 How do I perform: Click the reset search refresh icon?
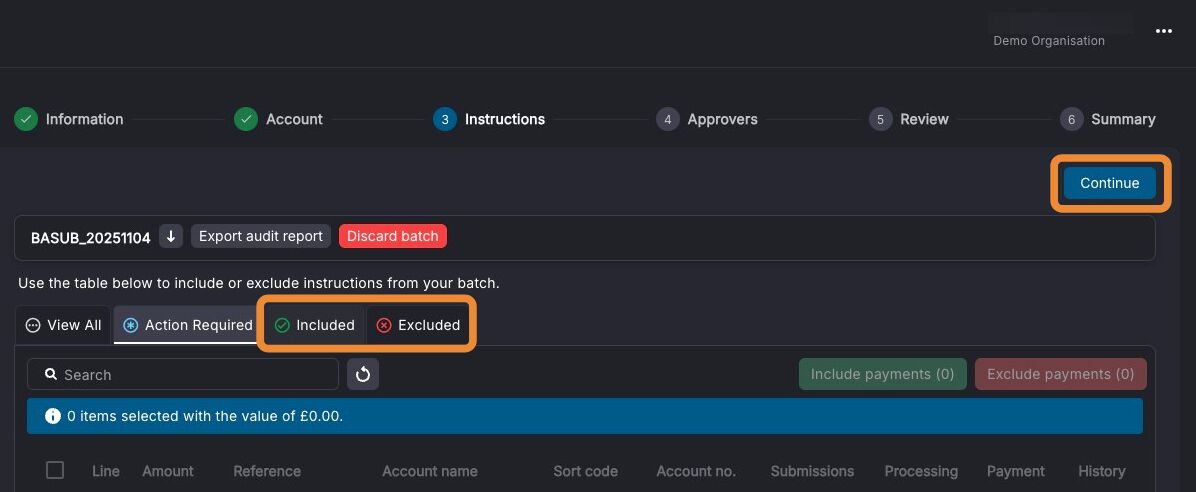pyautogui.click(x=363, y=375)
